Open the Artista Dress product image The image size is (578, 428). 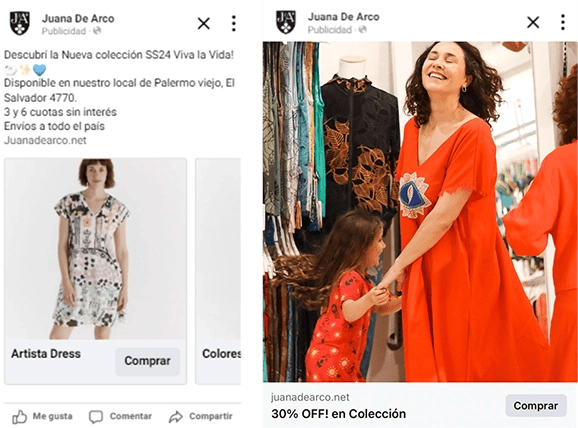coord(95,249)
